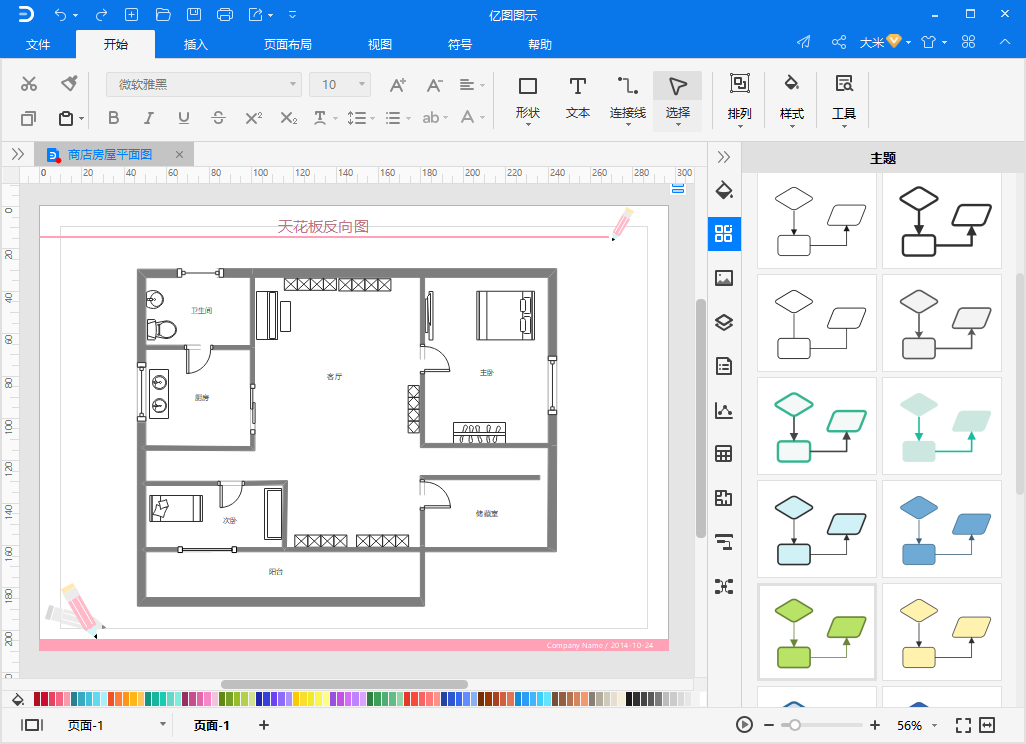Screen dimensions: 1026x744
Task: Open the page properties document icon
Action: 724,366
